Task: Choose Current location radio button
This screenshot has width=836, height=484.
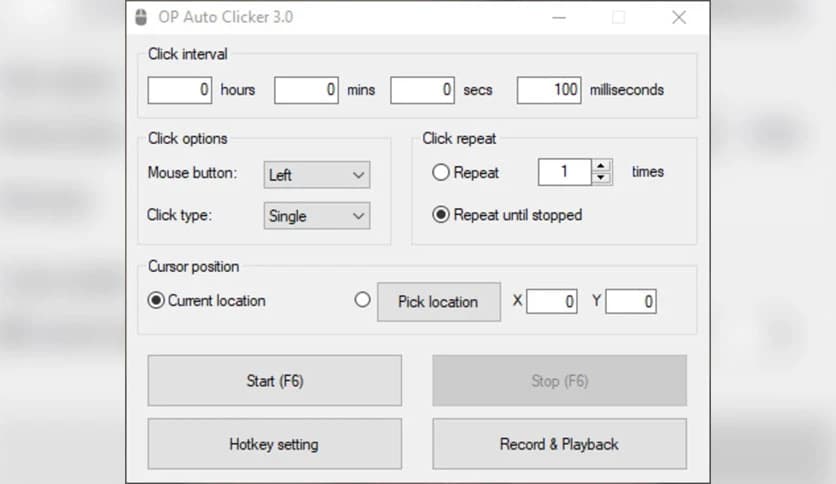Action: (x=156, y=300)
